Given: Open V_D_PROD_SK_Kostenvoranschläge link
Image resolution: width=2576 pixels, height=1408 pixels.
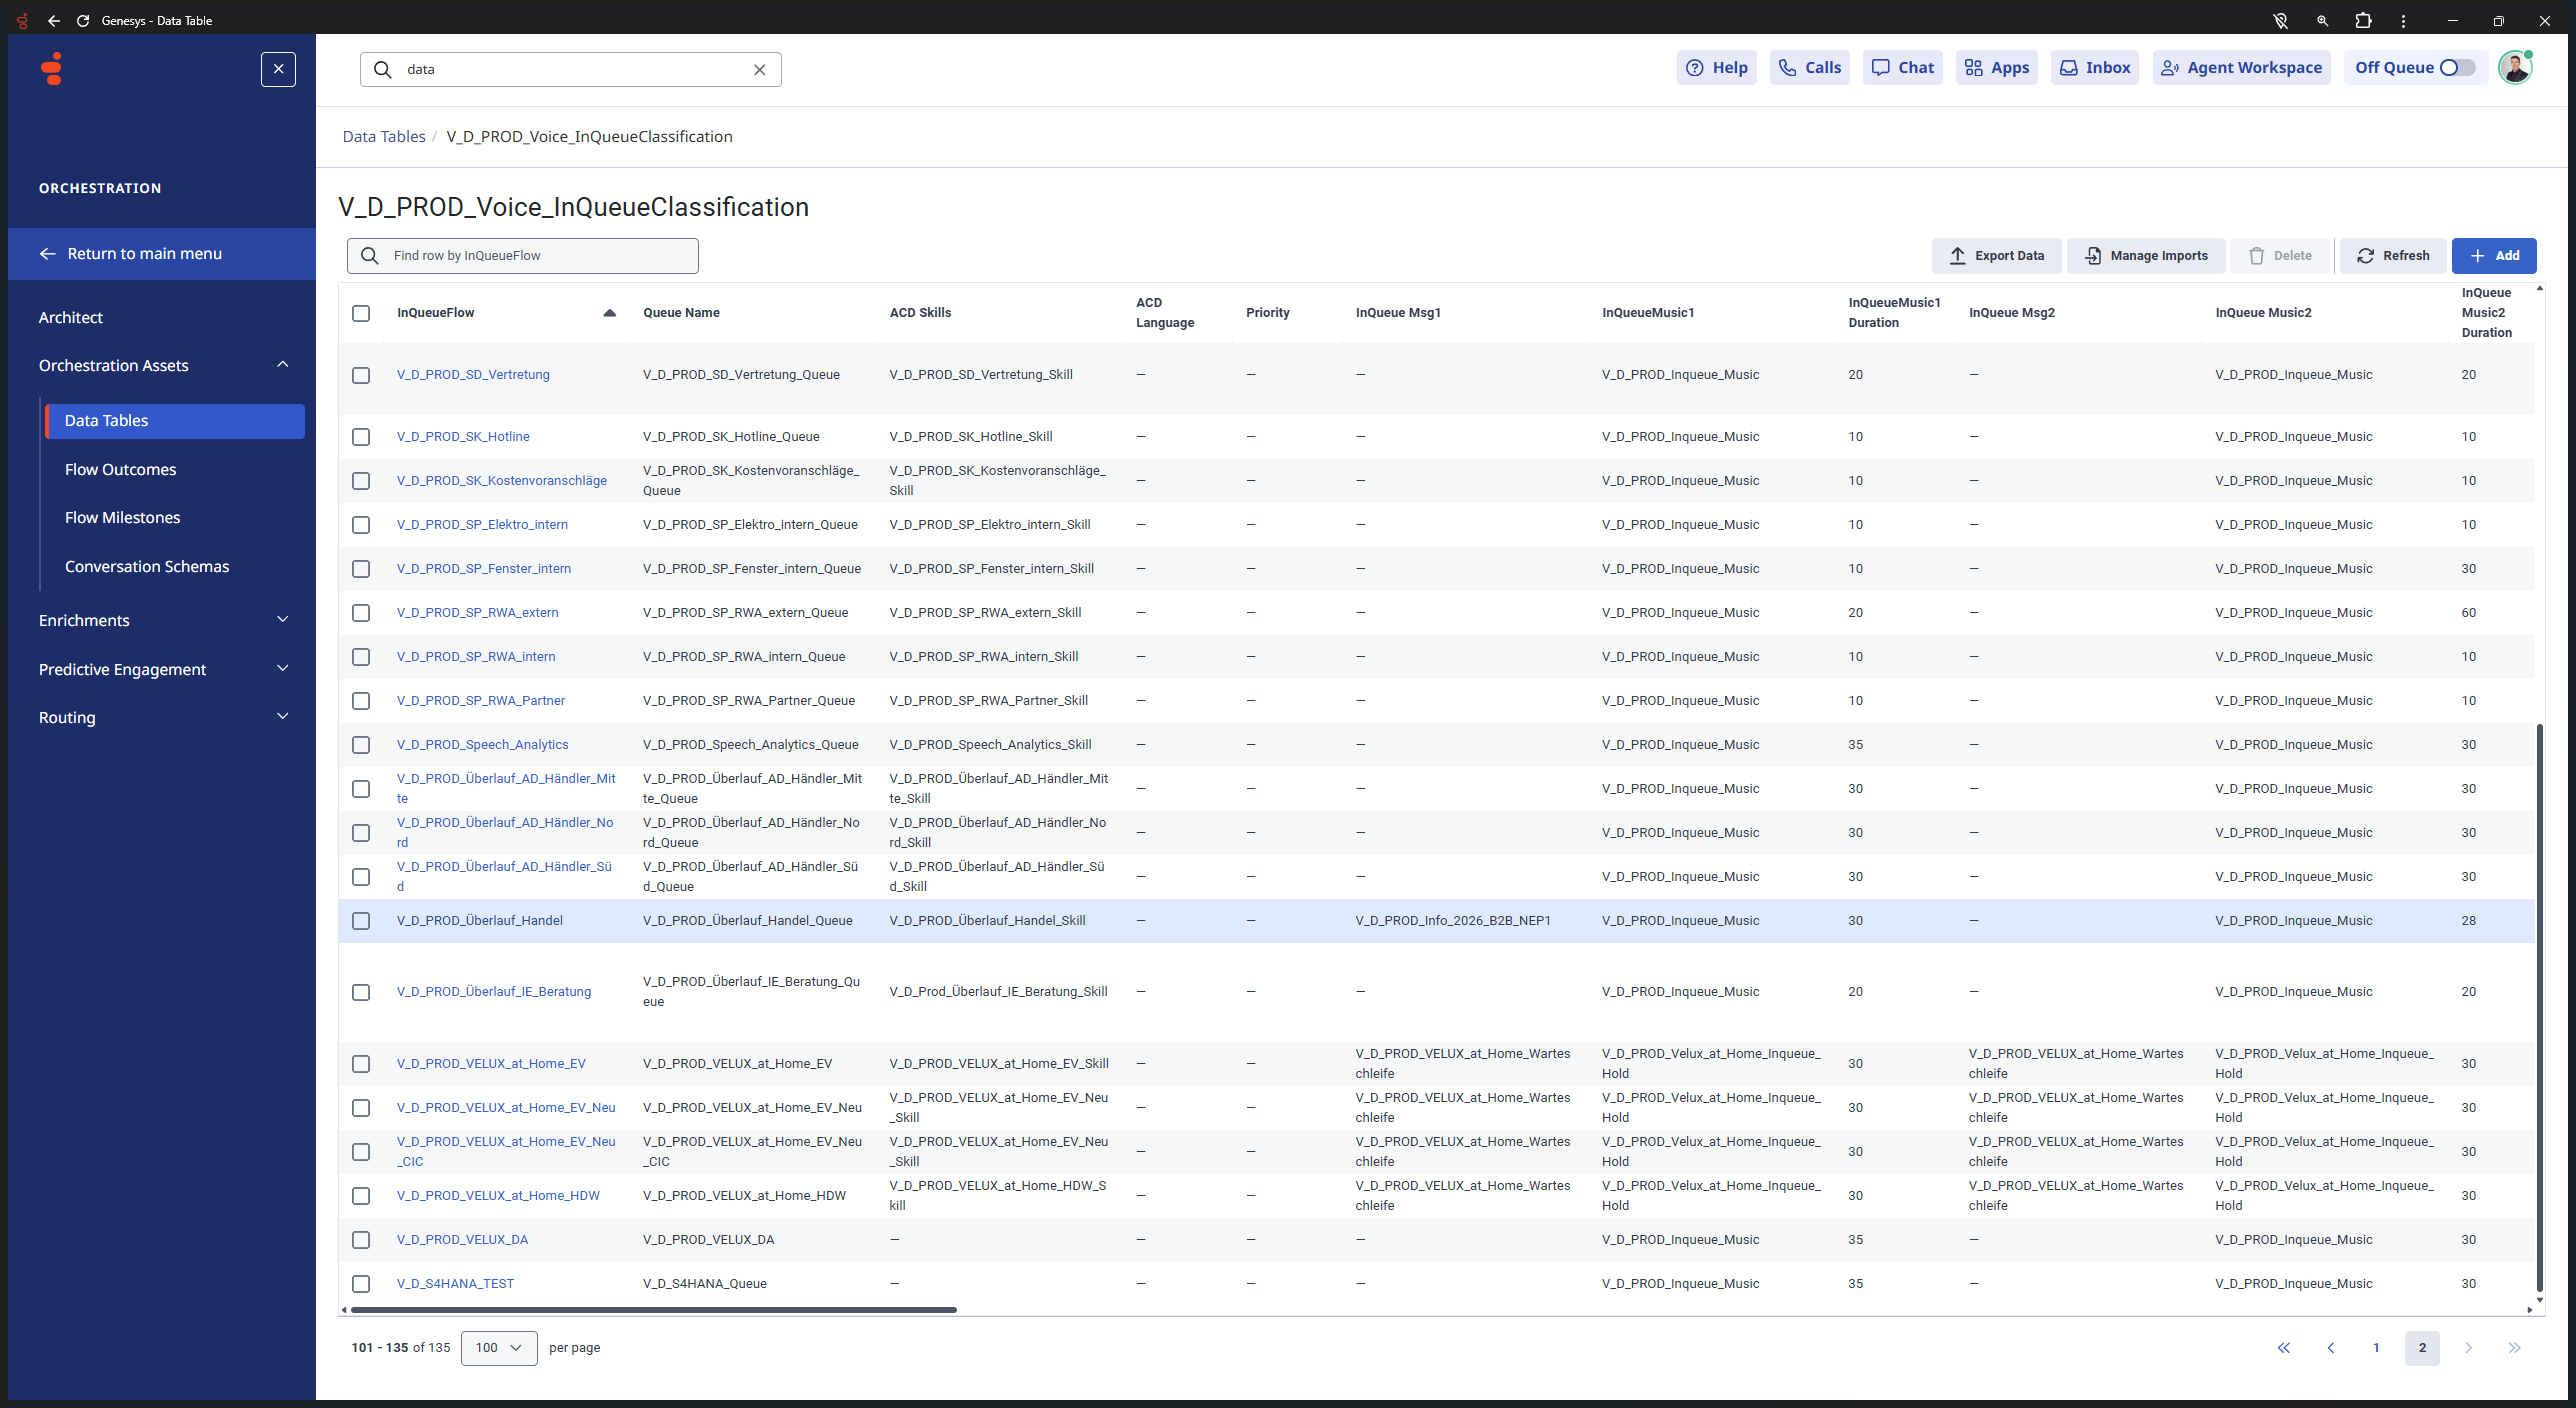Looking at the screenshot, I should [x=501, y=481].
